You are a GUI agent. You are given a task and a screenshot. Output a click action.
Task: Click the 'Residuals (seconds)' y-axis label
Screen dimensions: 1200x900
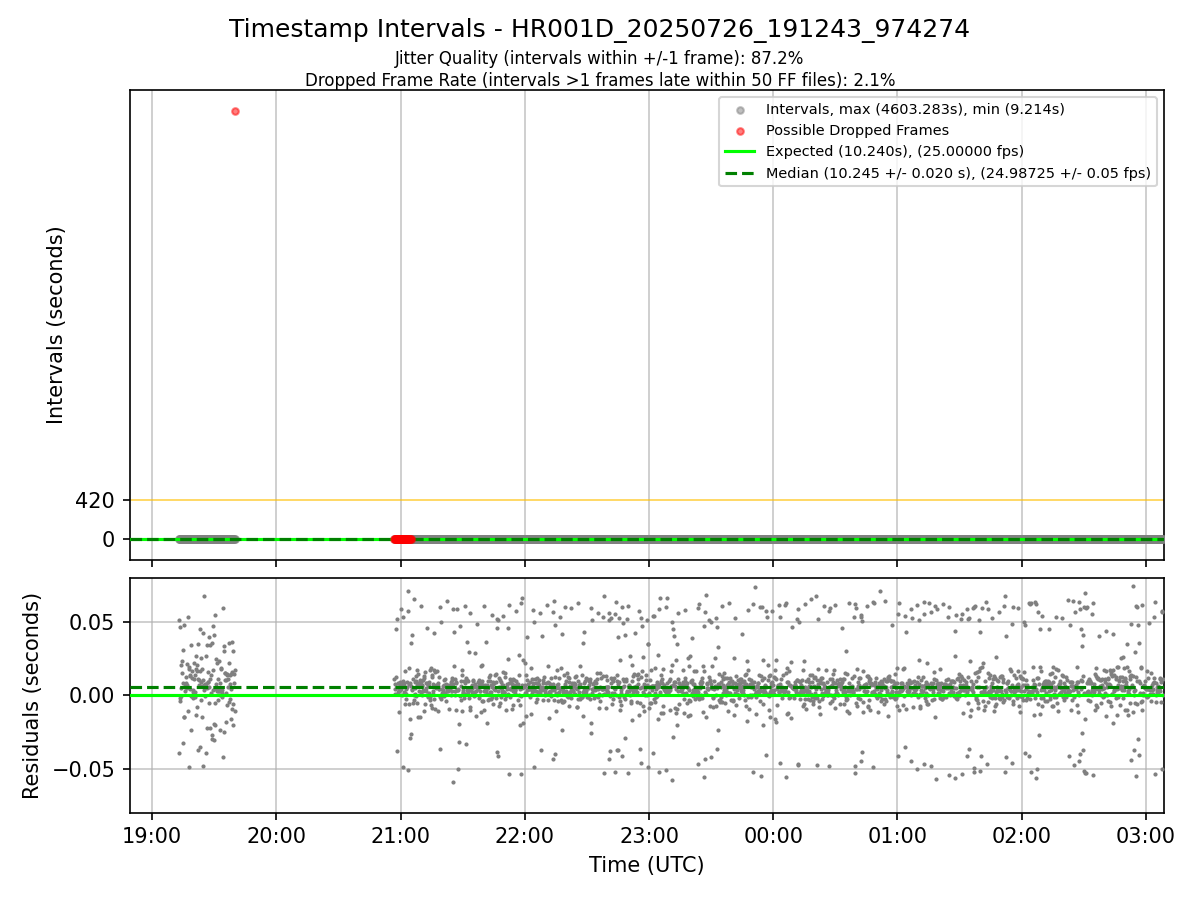[x=32, y=696]
